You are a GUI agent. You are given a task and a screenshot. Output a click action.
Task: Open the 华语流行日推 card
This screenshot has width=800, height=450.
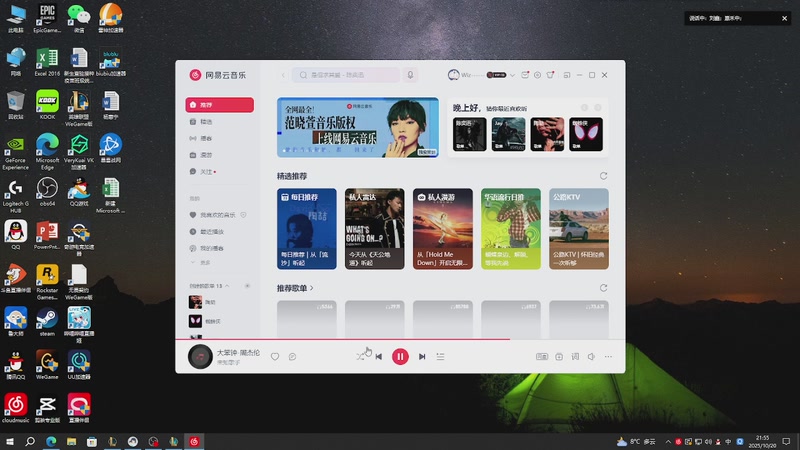511,229
